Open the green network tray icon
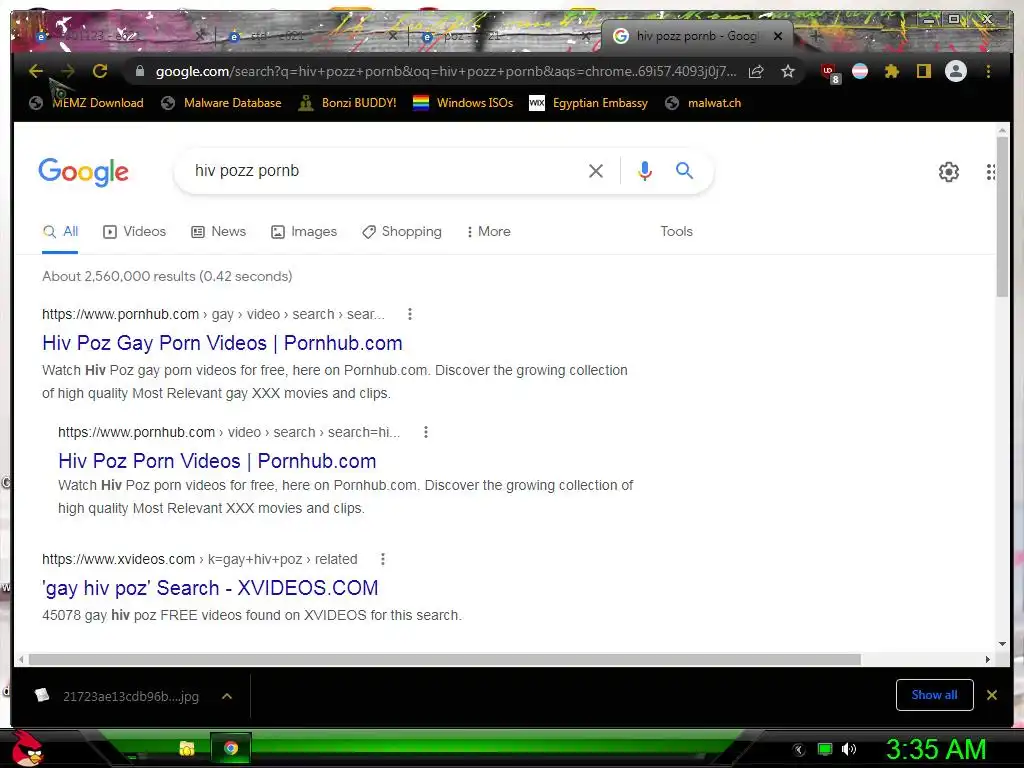Screen dimensions: 1024x768 (825, 749)
